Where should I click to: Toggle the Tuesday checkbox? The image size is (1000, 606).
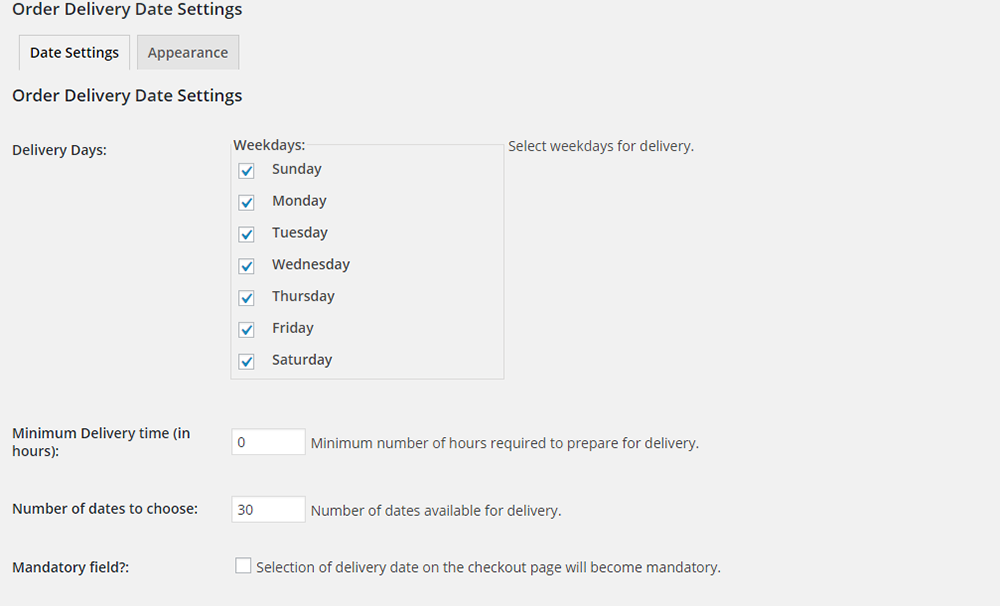(246, 234)
